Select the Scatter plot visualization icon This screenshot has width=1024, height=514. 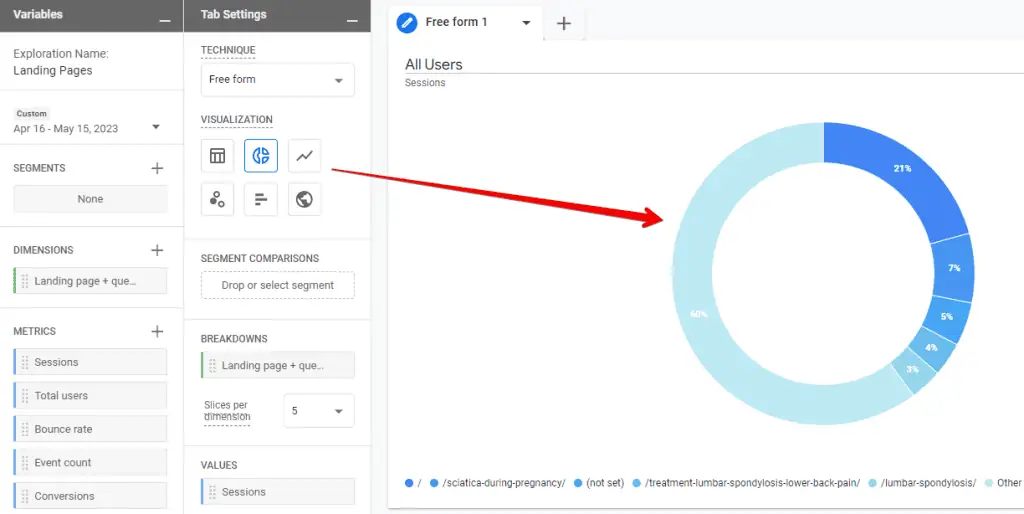(x=217, y=199)
